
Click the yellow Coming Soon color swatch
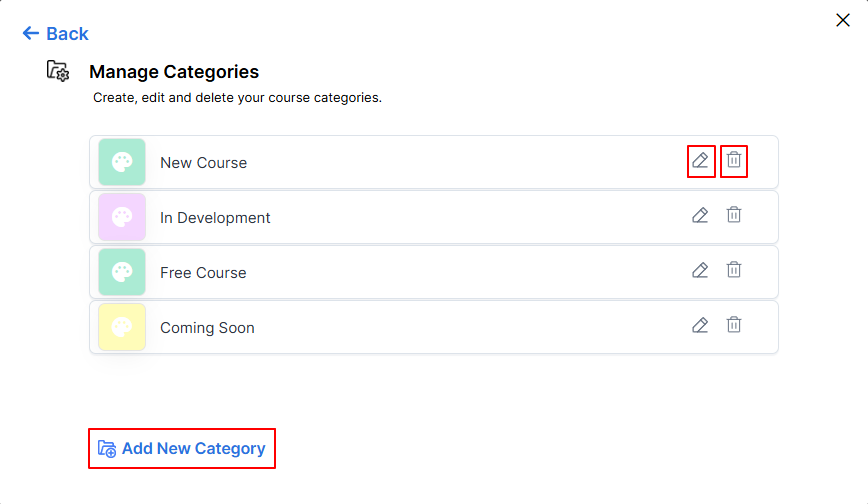coord(122,327)
